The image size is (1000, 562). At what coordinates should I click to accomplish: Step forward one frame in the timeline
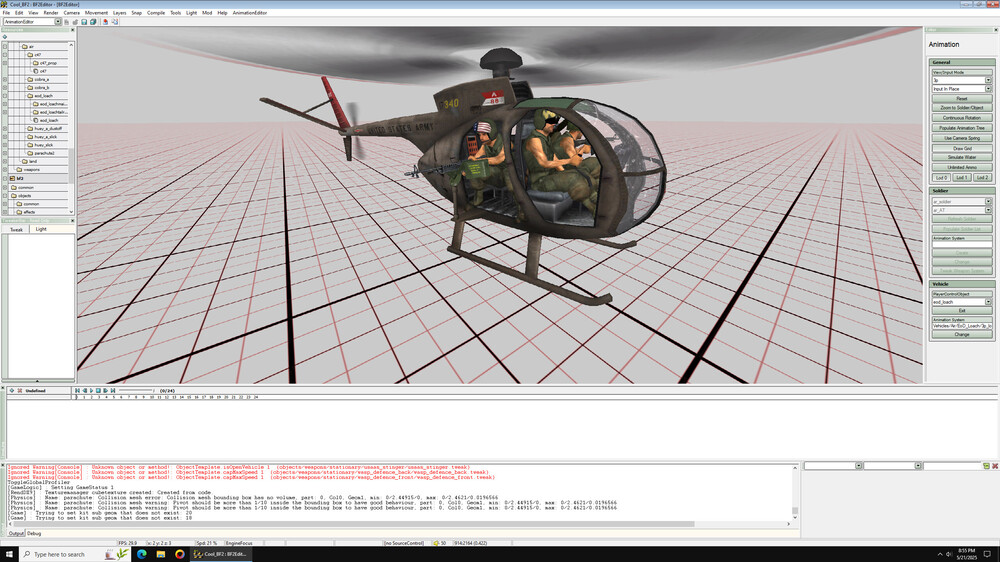105,390
